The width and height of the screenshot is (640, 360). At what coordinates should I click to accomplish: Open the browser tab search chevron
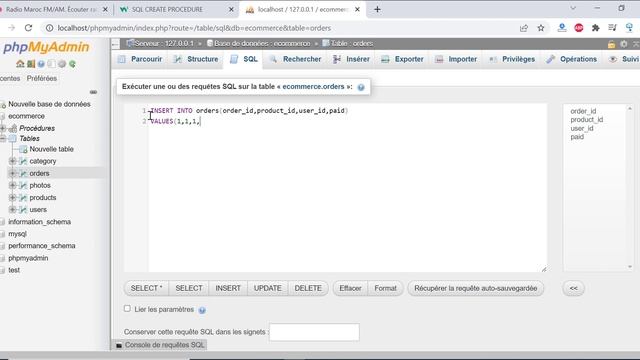click(573, 8)
